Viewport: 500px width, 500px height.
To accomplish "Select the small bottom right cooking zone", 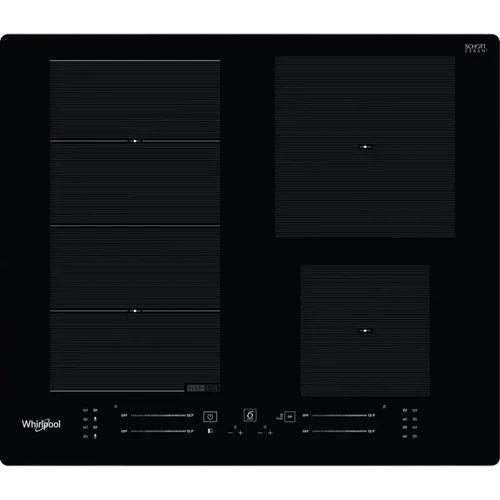I will (365, 331).
